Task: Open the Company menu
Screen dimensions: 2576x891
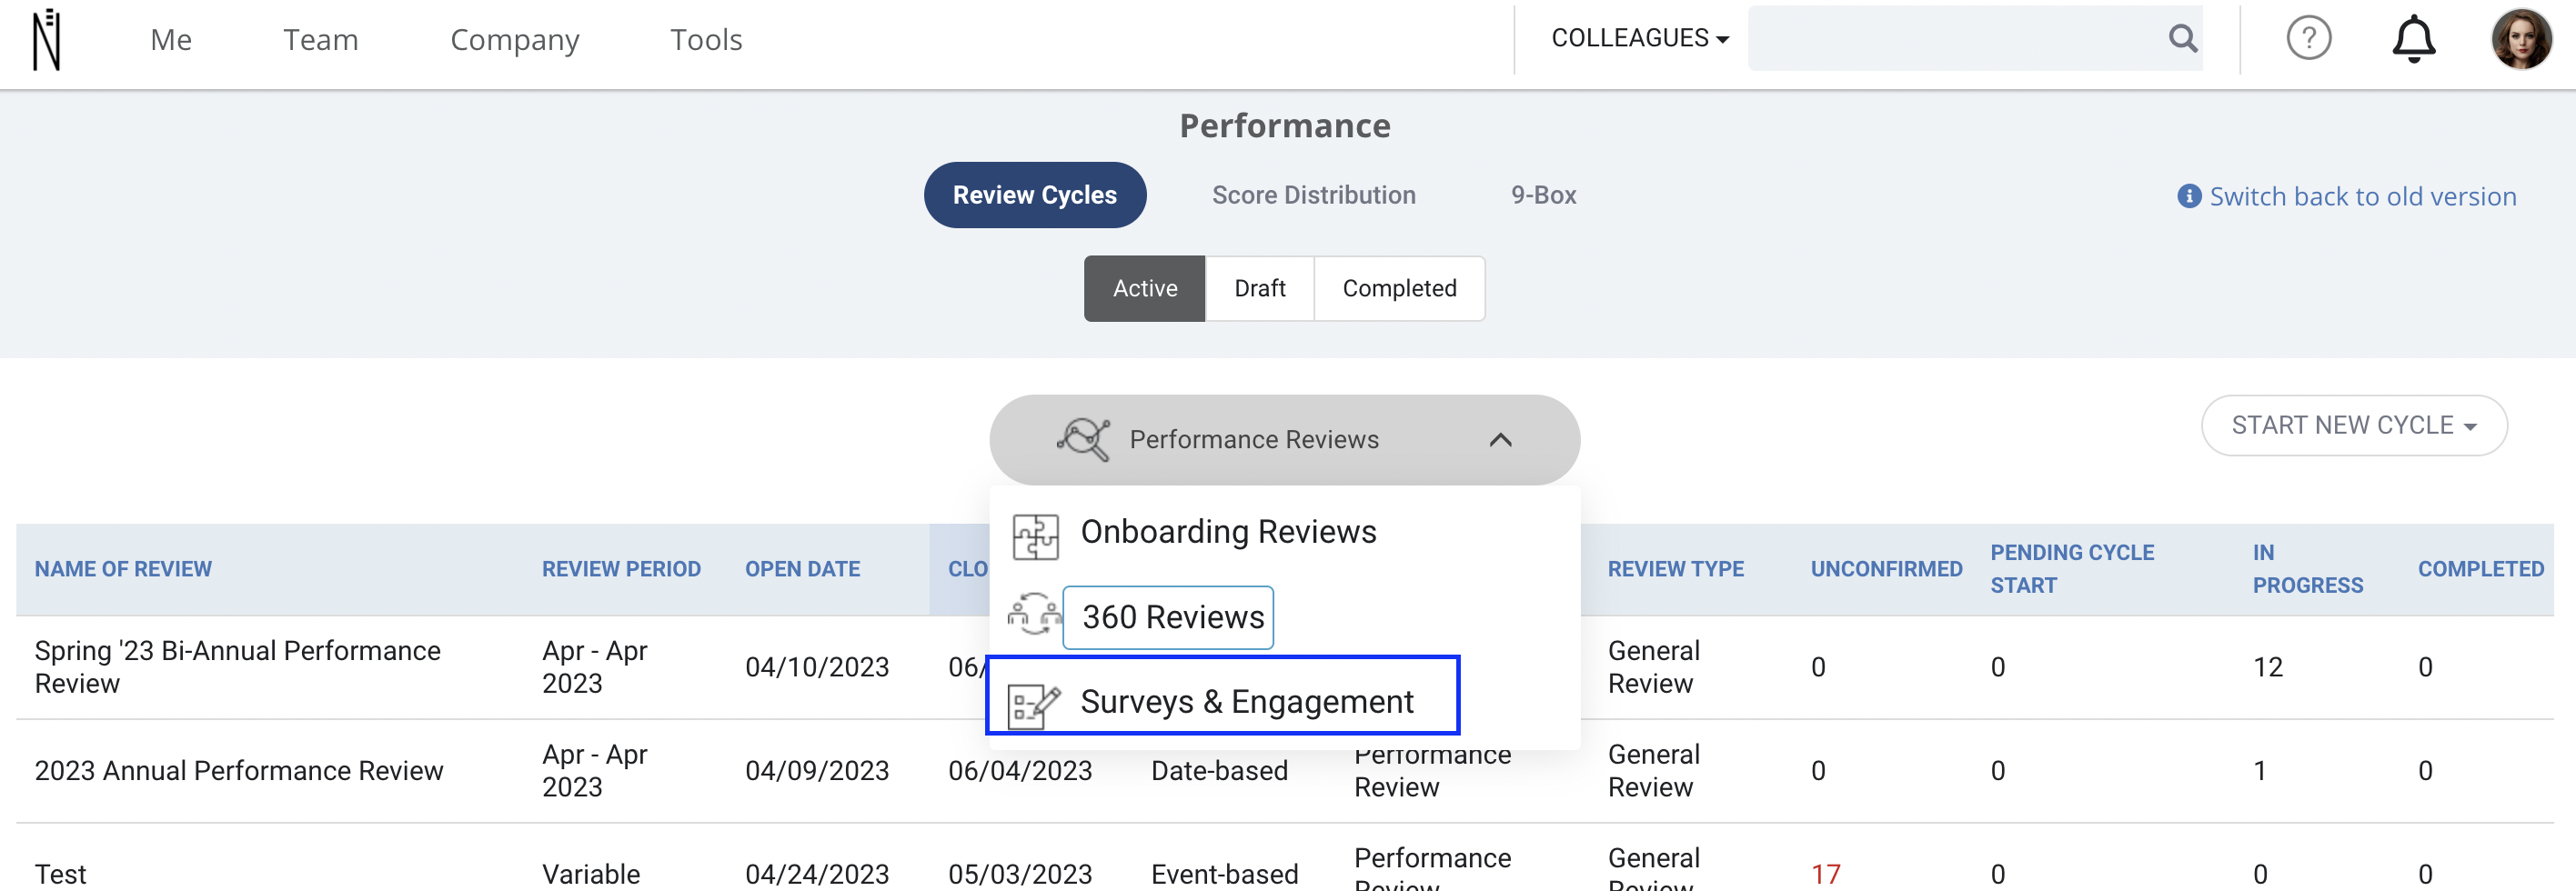Action: pos(514,39)
